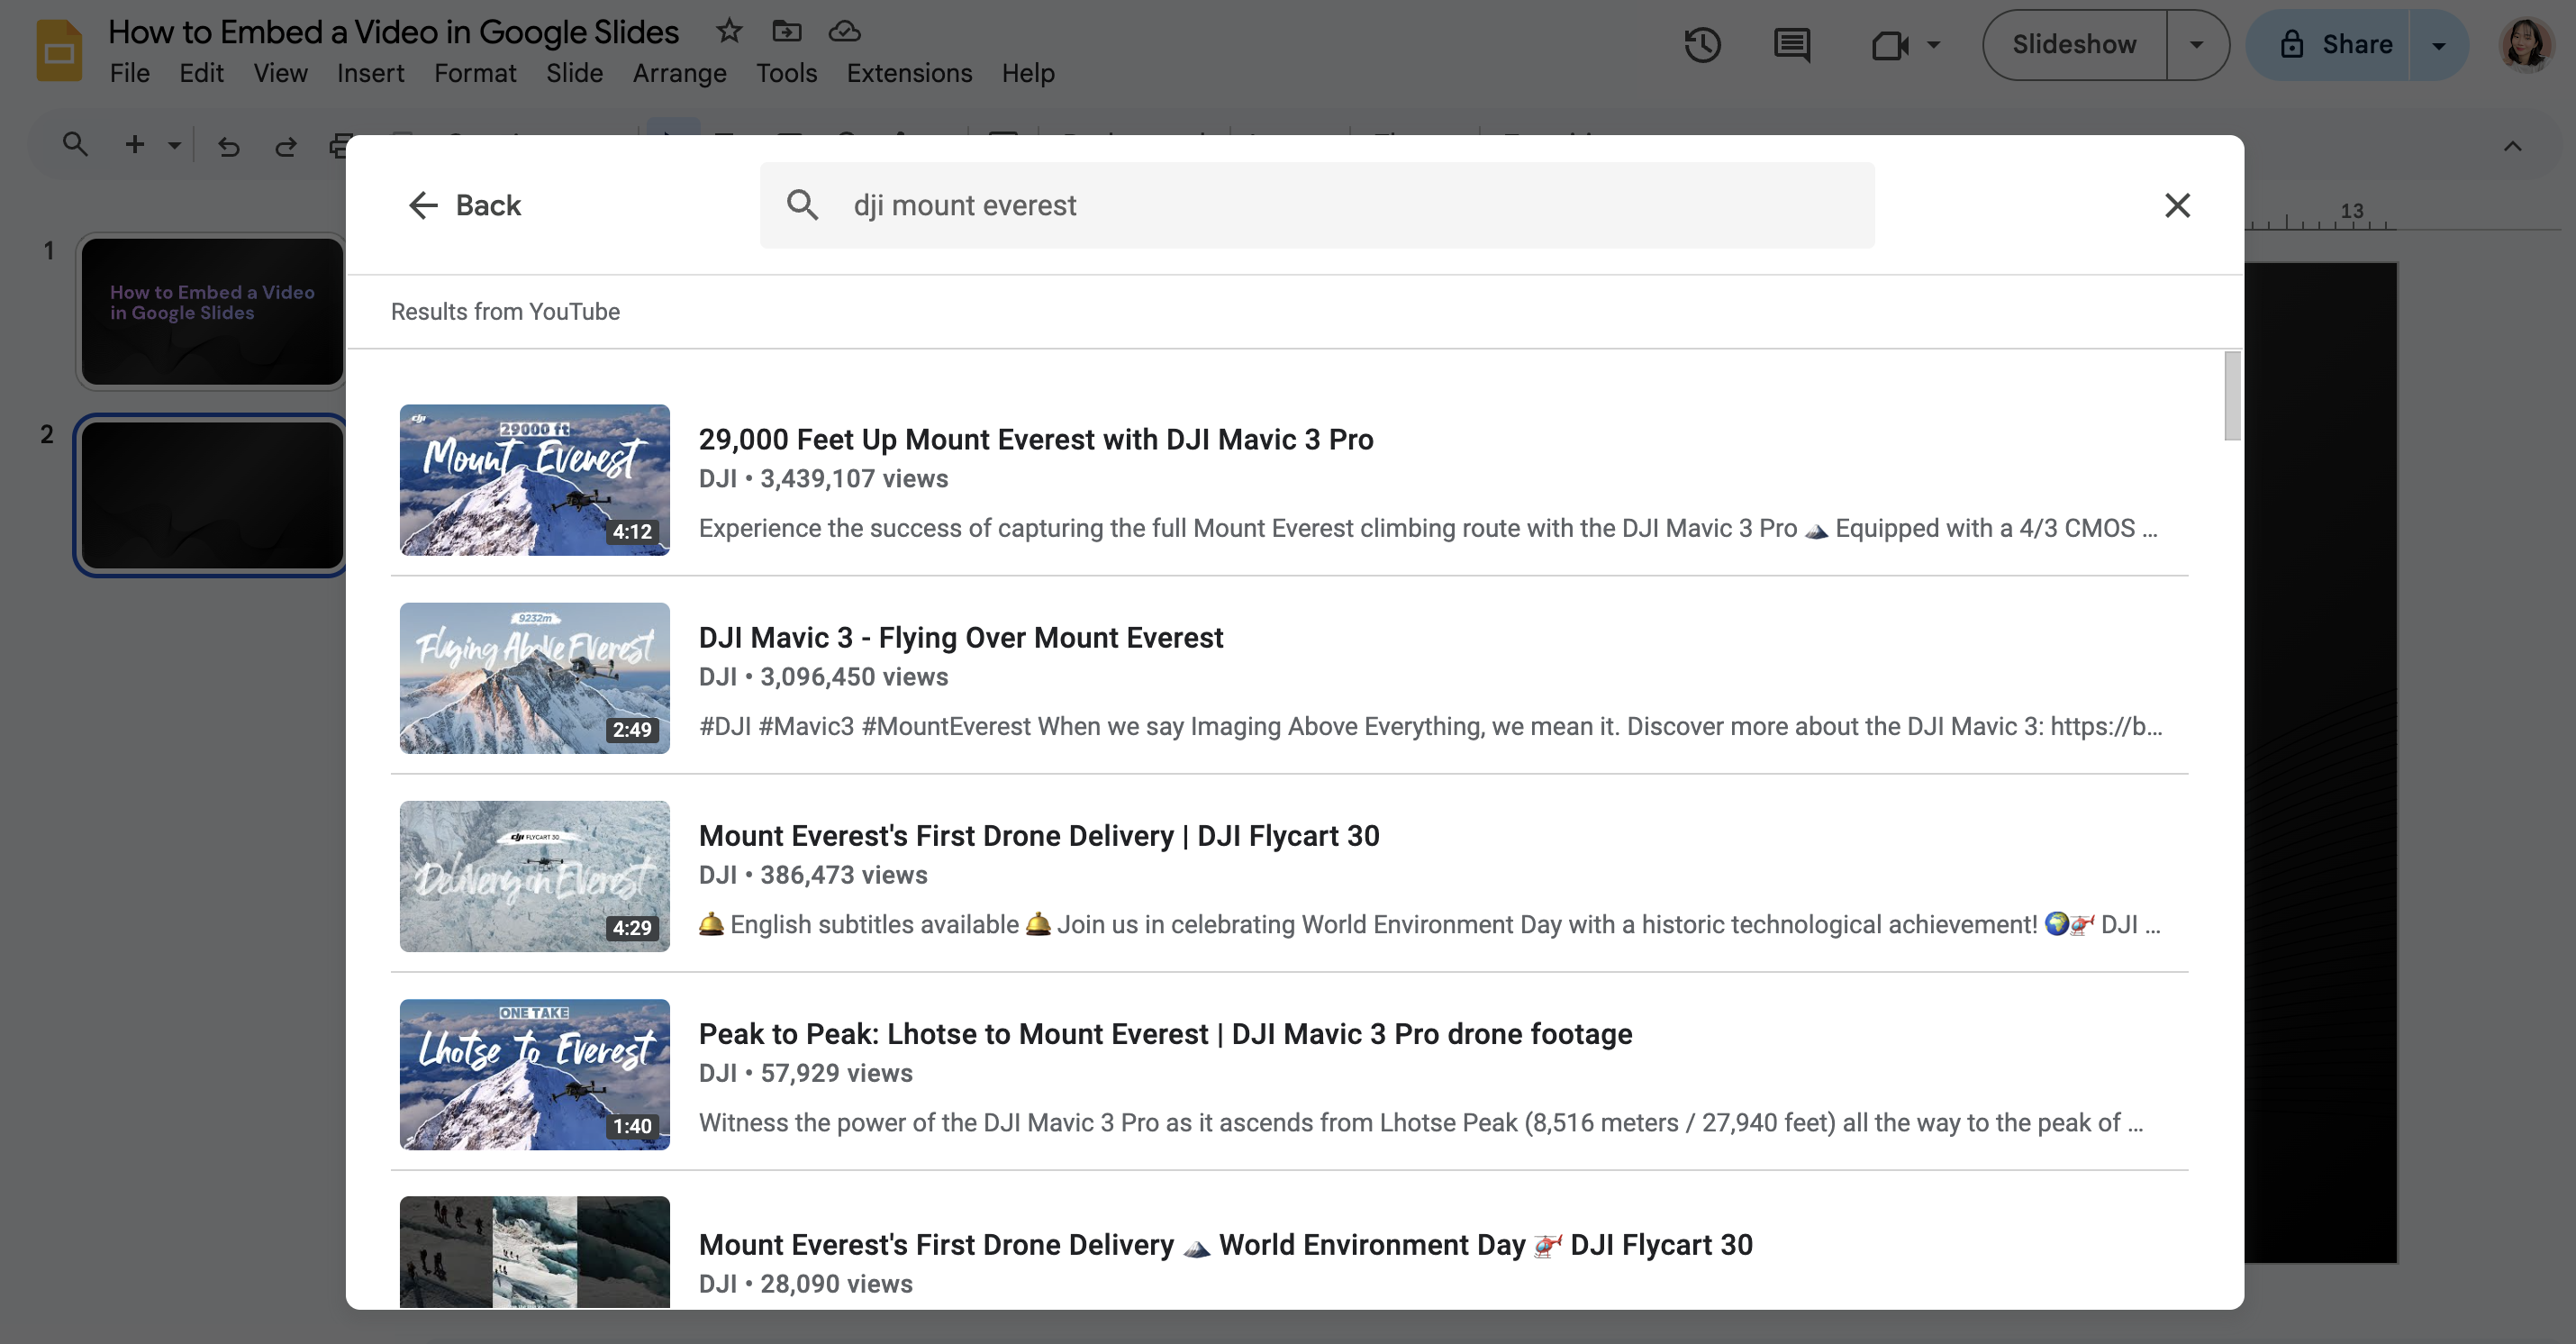Open the Edit menu
Viewport: 2576px width, 1344px height.
tap(201, 73)
